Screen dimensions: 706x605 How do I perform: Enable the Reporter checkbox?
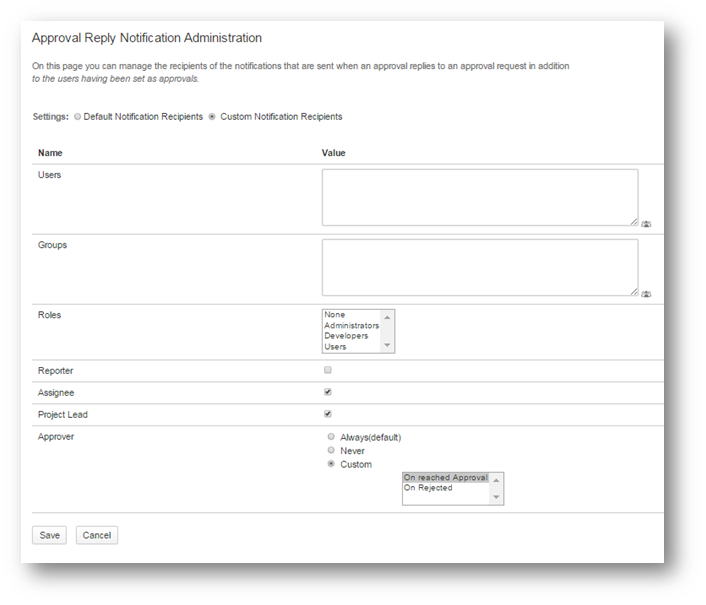click(327, 370)
